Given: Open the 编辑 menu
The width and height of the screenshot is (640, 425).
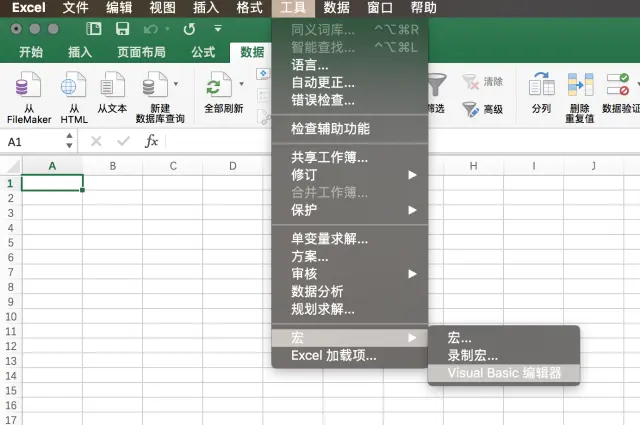Looking at the screenshot, I should pos(119,8).
